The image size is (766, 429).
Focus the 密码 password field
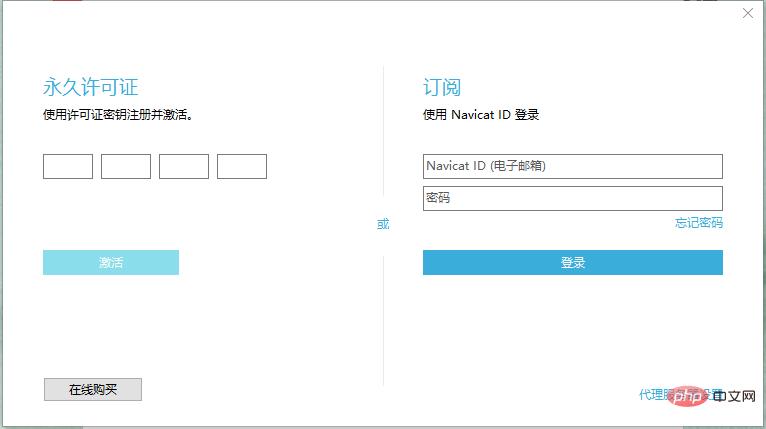[x=573, y=198]
